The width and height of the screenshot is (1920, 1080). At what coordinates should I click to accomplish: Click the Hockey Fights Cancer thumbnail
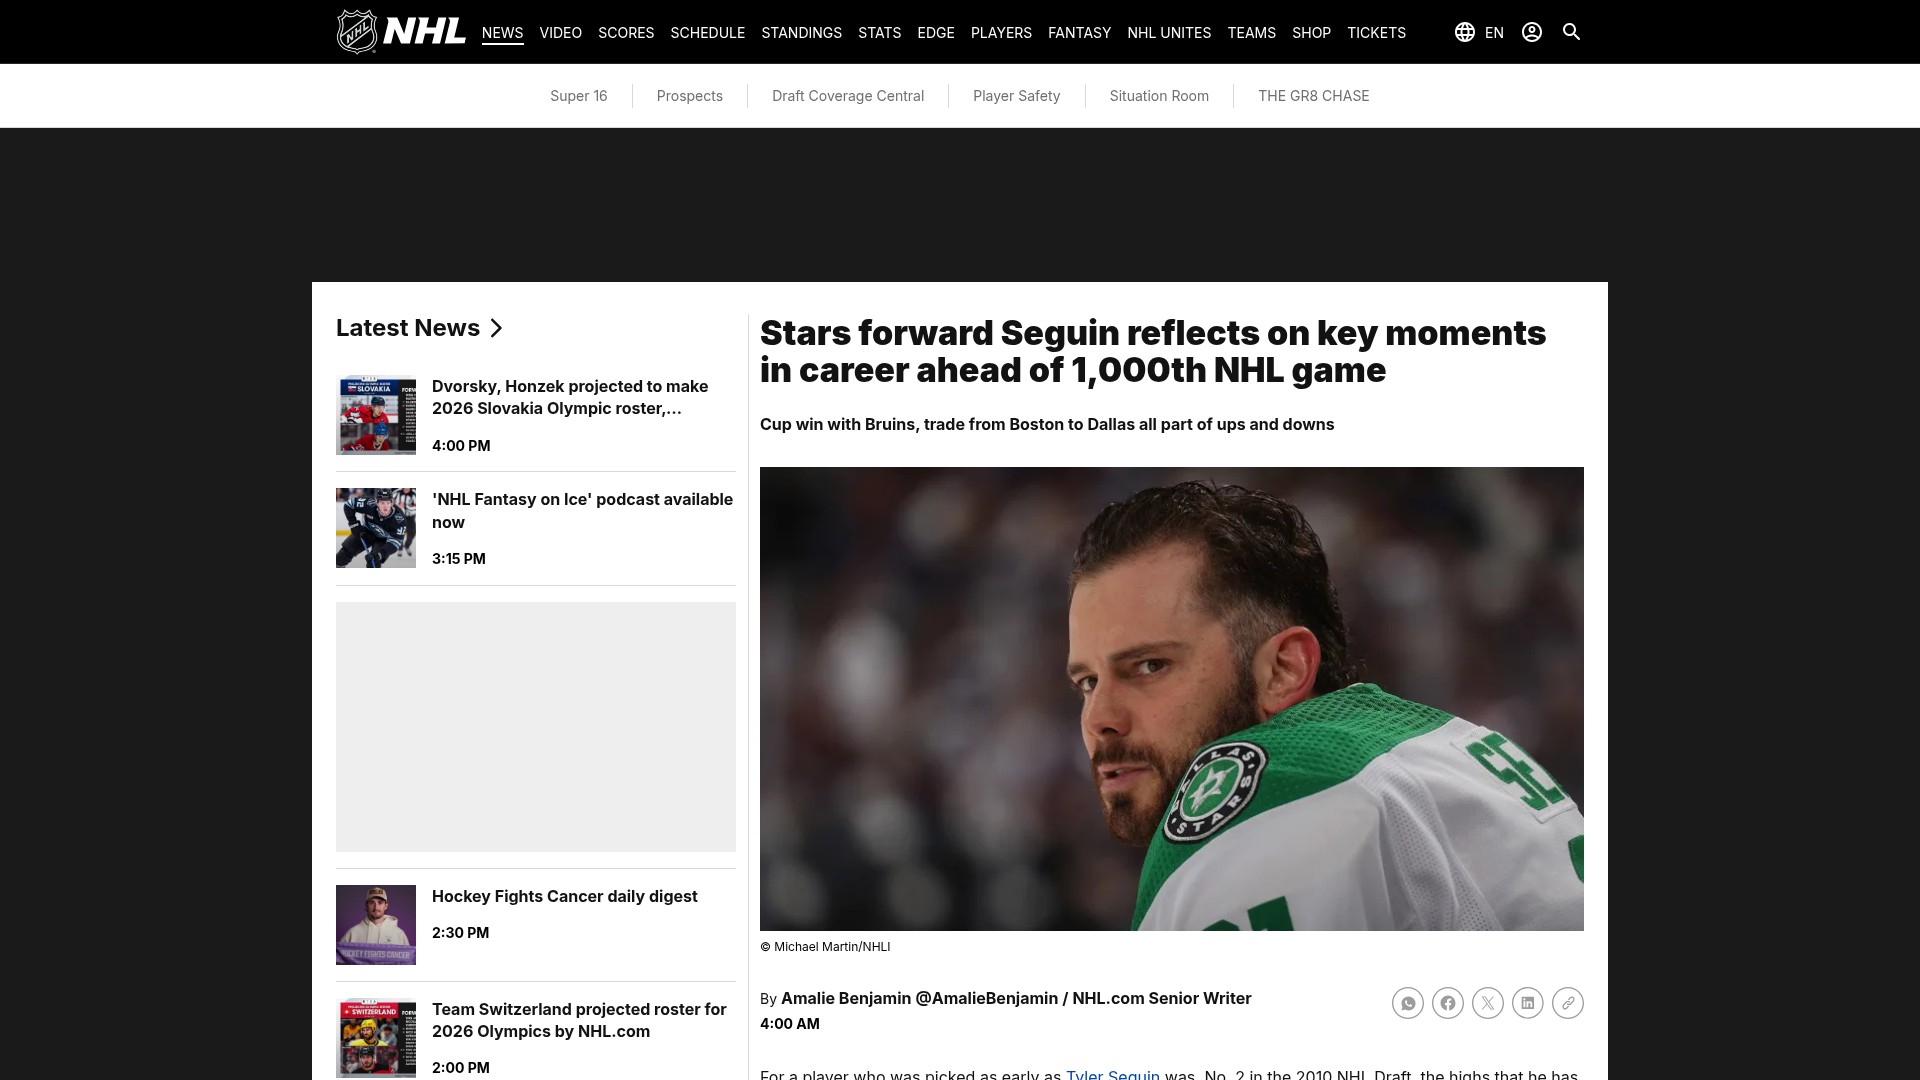(376, 925)
